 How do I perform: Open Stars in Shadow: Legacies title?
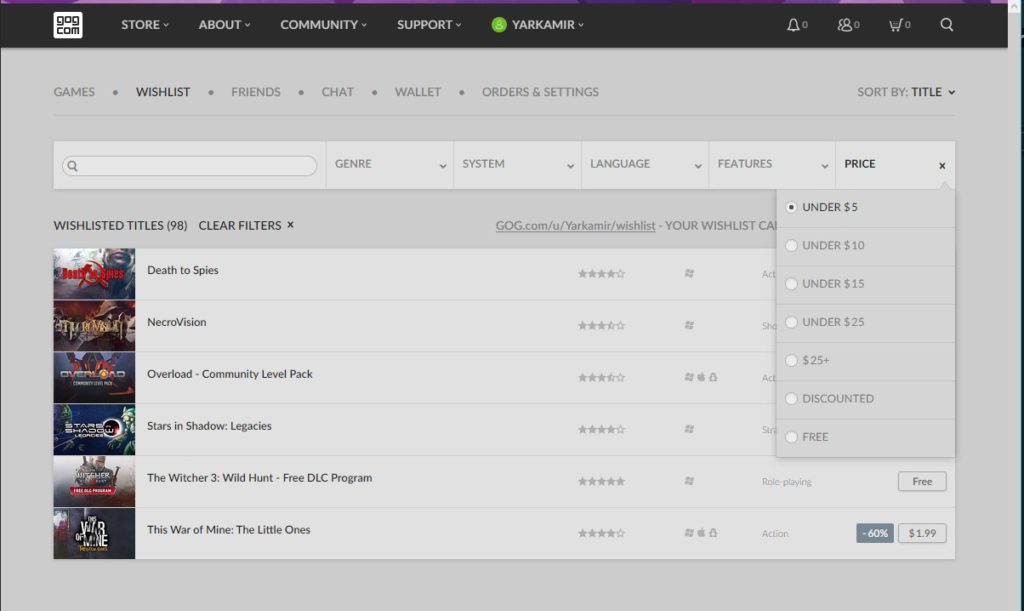click(210, 426)
